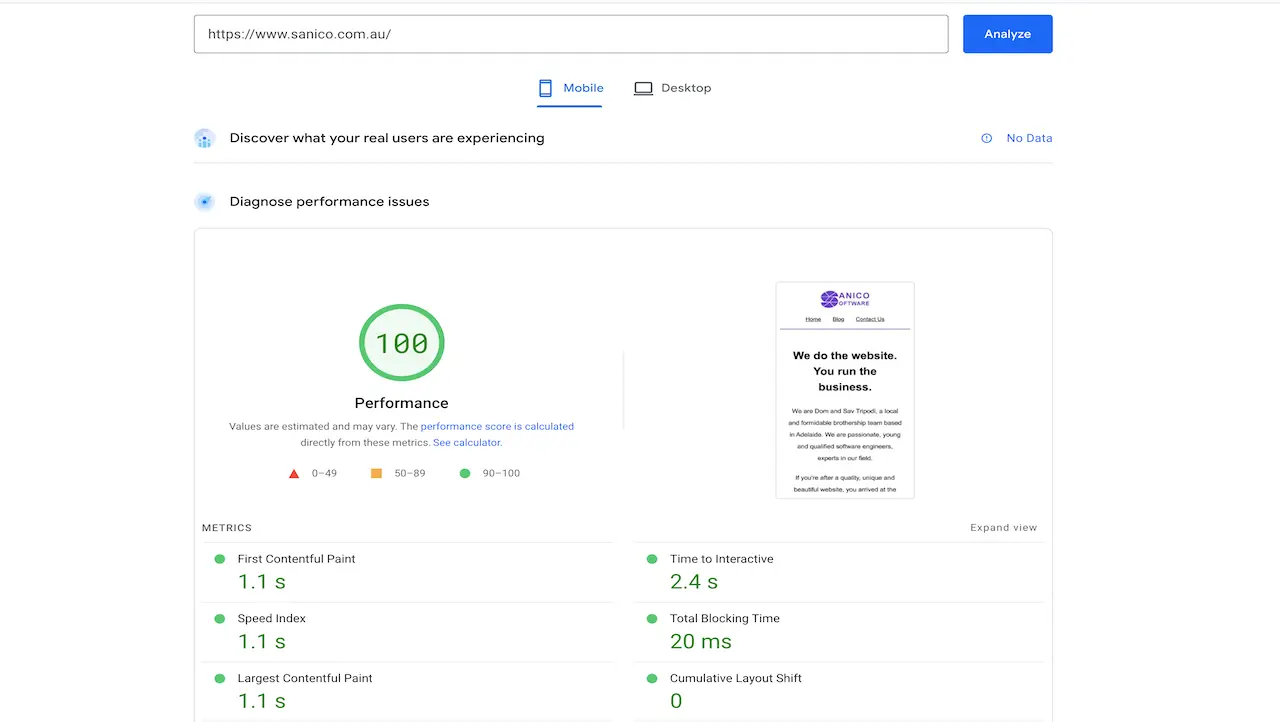Click the field data icon beside real users heading
This screenshot has height=722, width=1280.
pyautogui.click(x=204, y=138)
